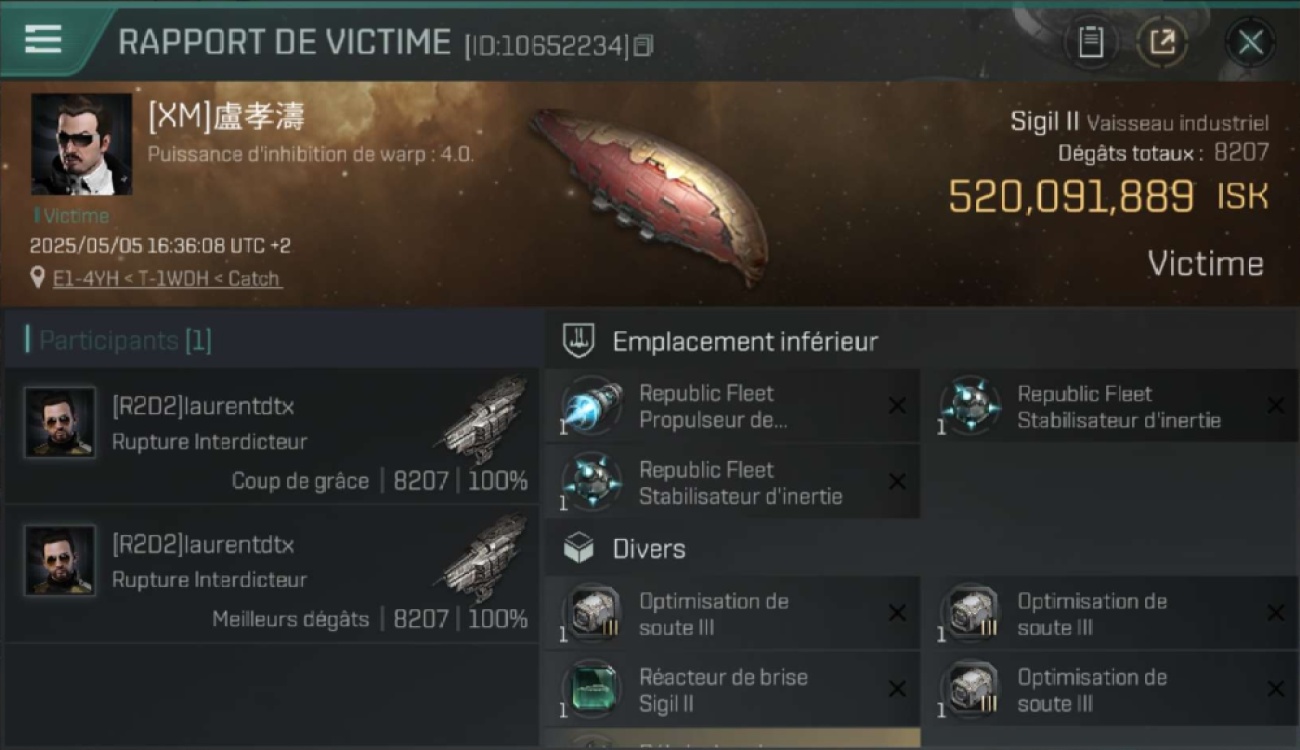Copy the kill report ID icon

tap(644, 46)
